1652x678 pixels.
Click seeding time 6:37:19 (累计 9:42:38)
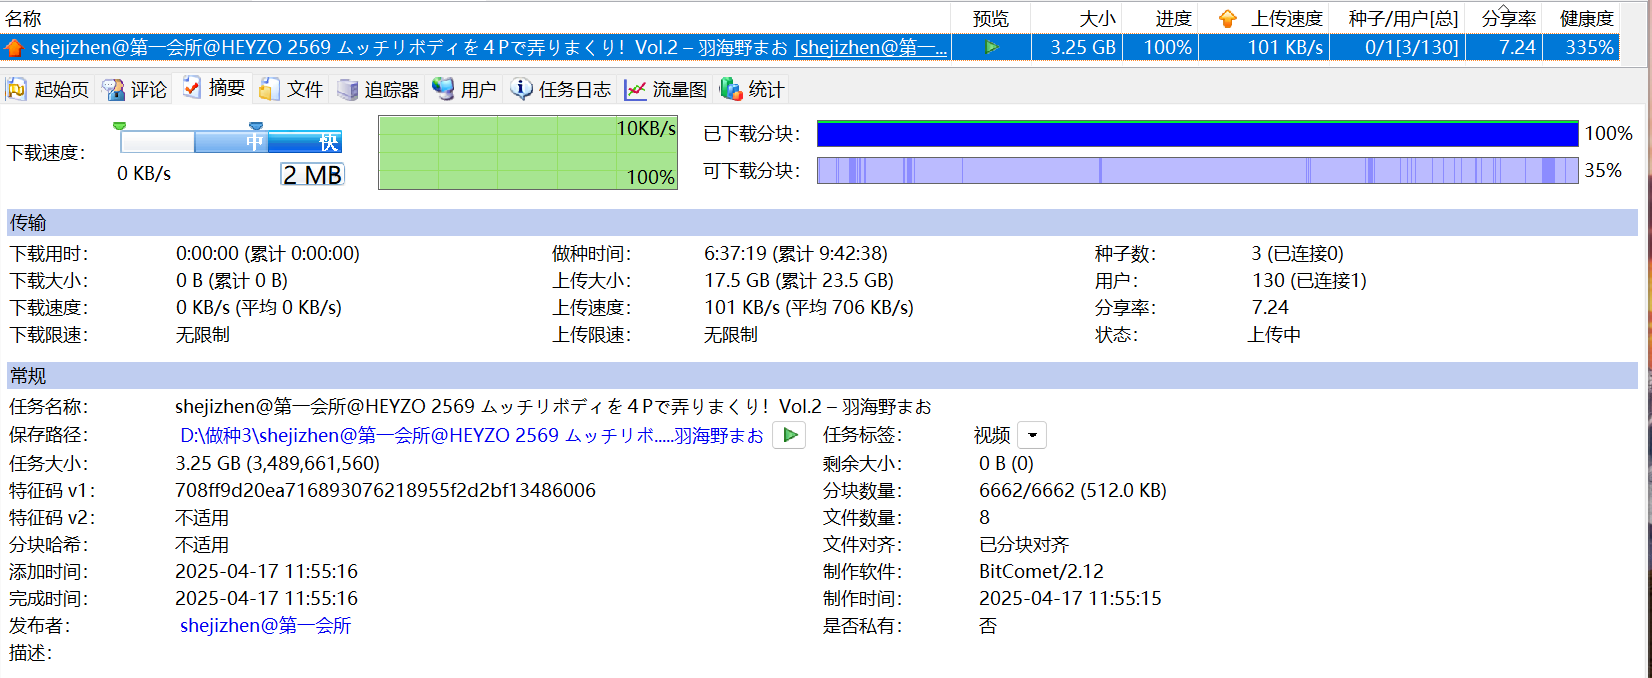tap(795, 253)
